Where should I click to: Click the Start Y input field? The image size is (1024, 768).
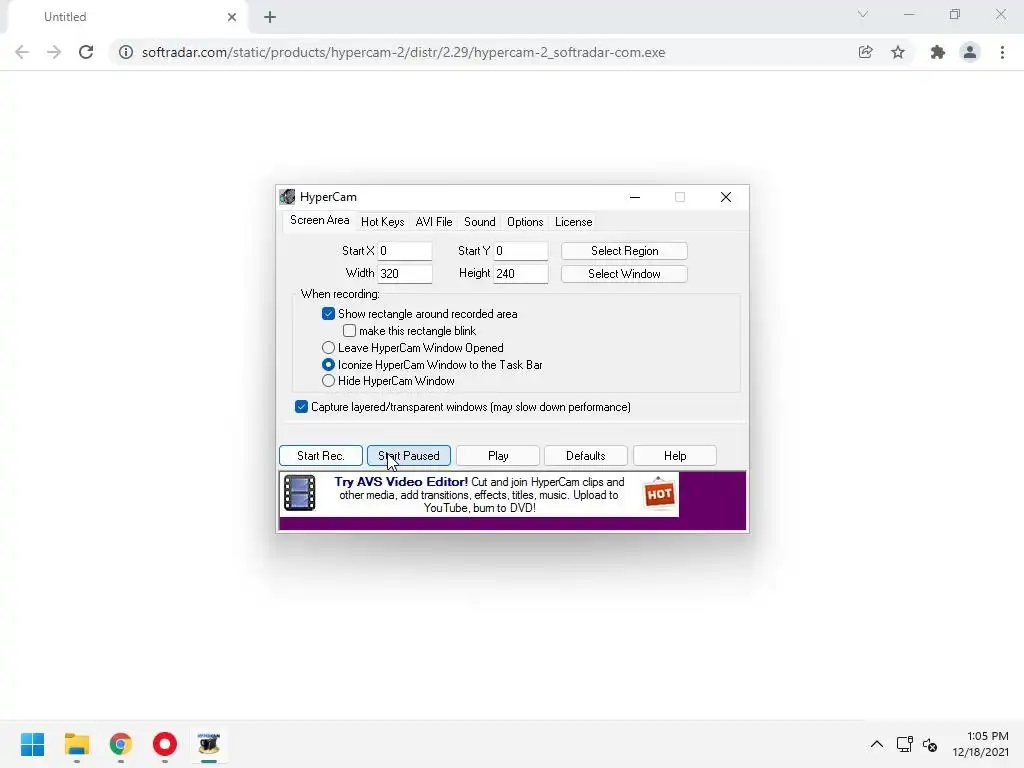[x=520, y=251]
